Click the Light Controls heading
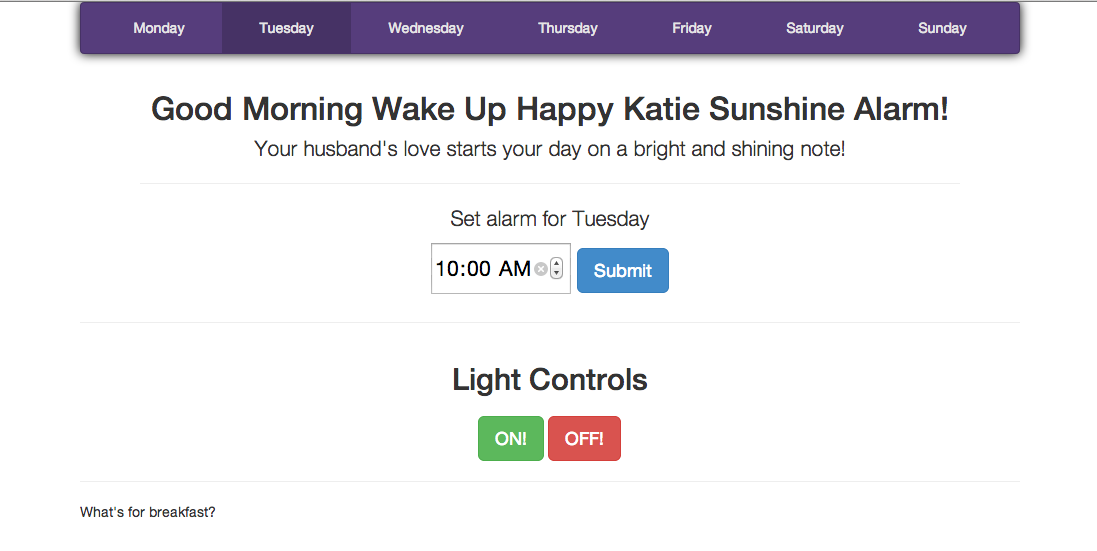The height and width of the screenshot is (551, 1097). tap(550, 380)
